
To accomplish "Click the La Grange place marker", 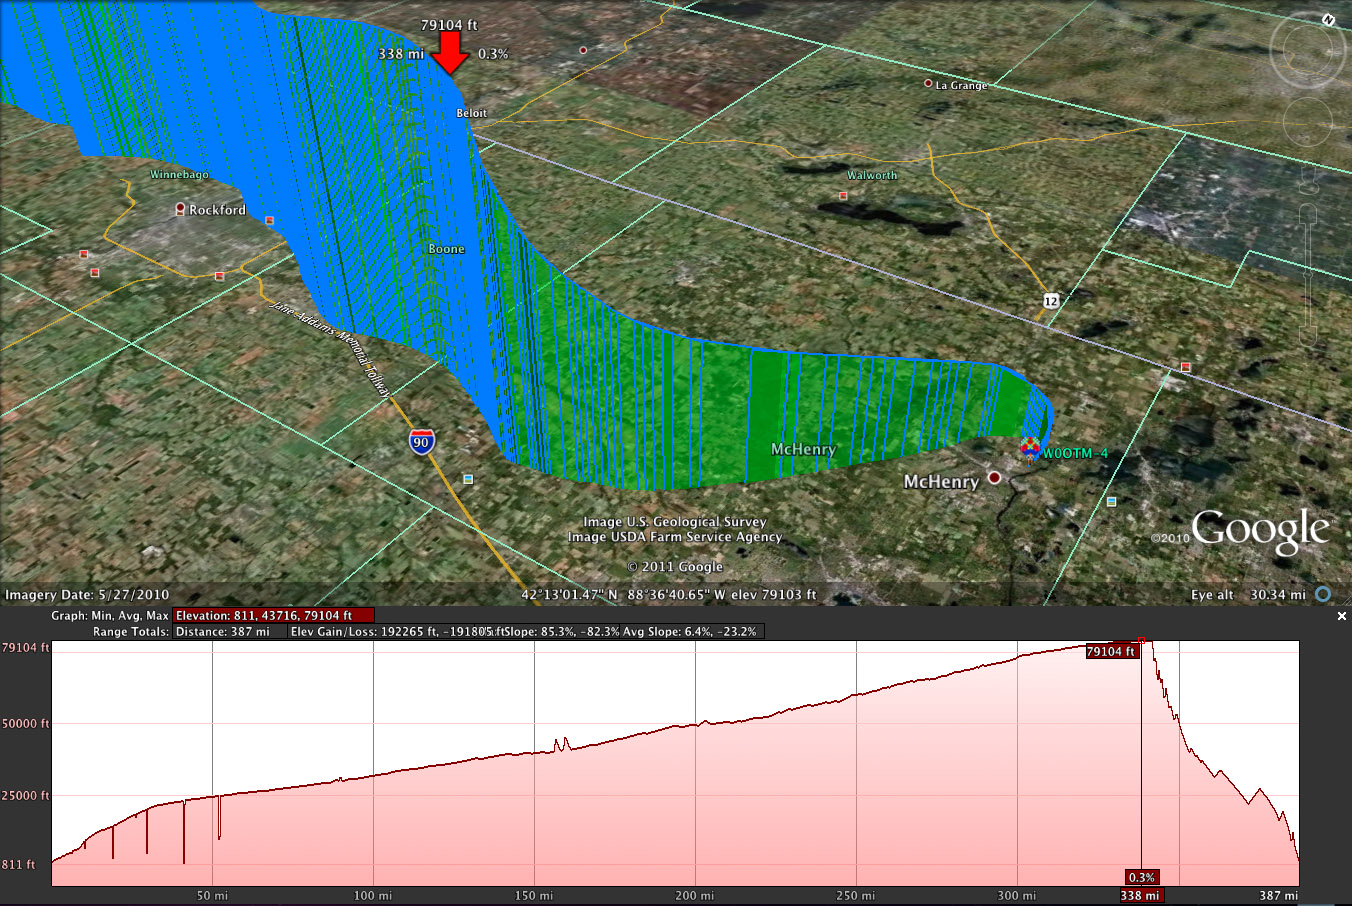I will [928, 84].
